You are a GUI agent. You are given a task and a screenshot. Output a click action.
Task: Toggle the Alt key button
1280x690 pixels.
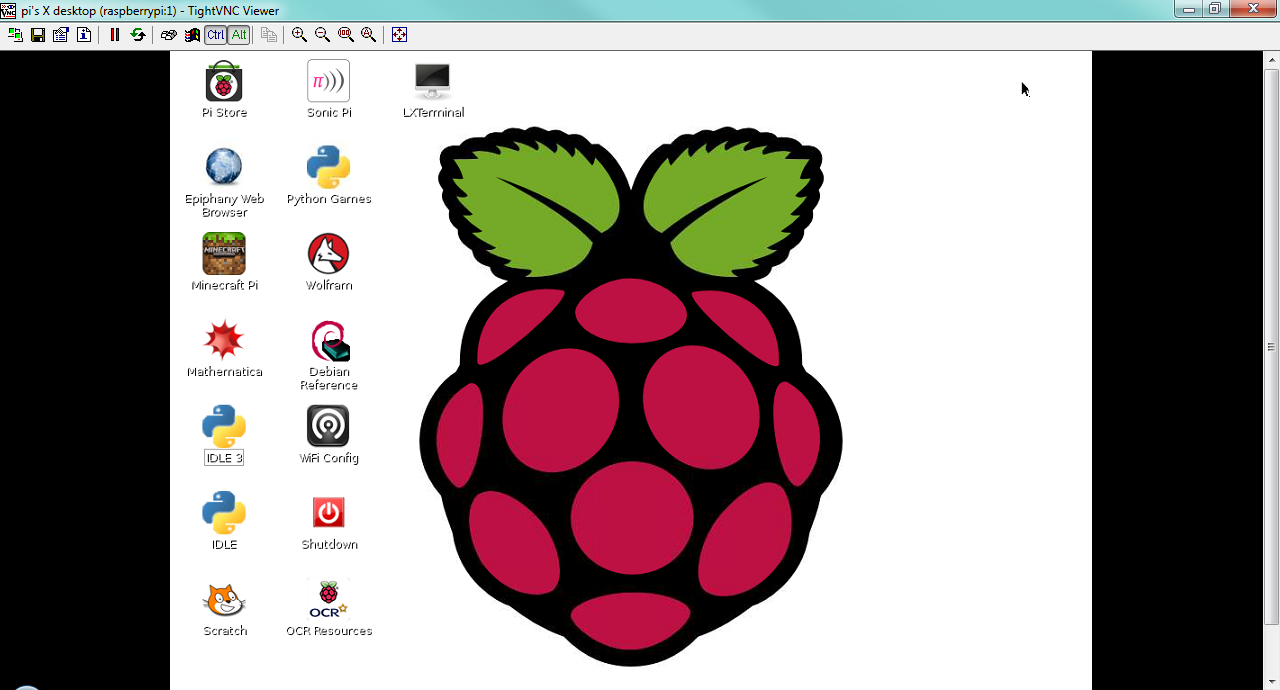click(x=239, y=35)
